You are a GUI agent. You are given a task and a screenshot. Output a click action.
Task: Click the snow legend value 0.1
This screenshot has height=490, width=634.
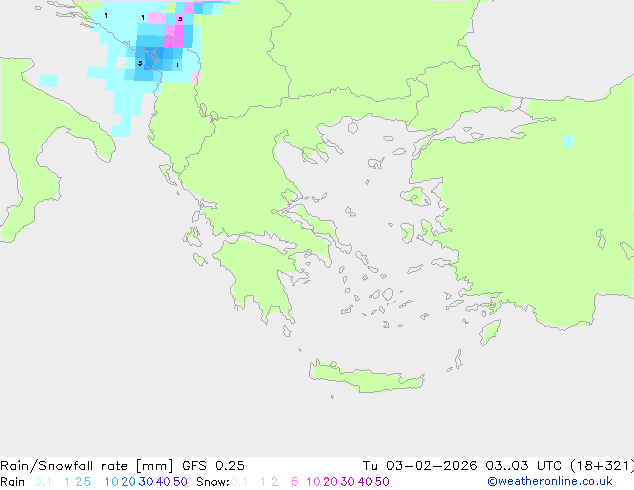point(239,482)
